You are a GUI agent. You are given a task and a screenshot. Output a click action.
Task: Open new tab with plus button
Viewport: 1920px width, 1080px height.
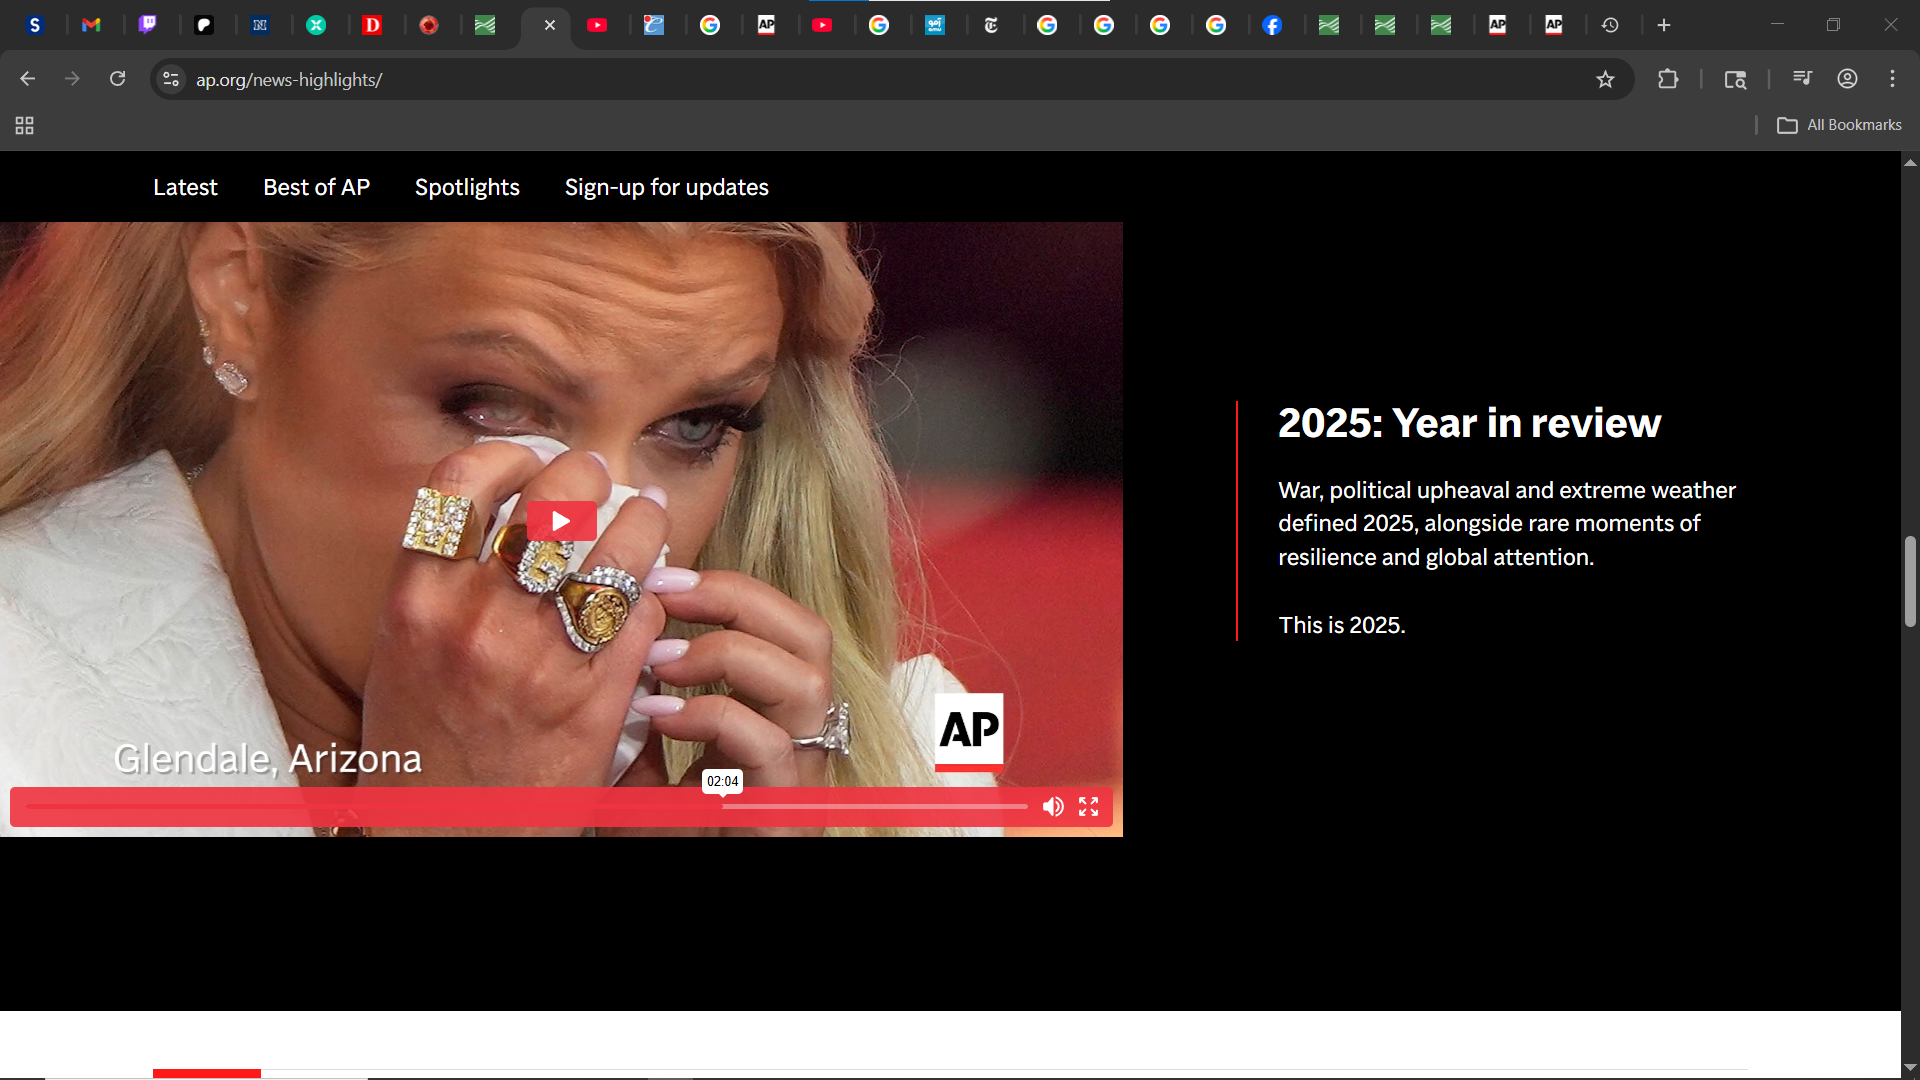click(1664, 25)
